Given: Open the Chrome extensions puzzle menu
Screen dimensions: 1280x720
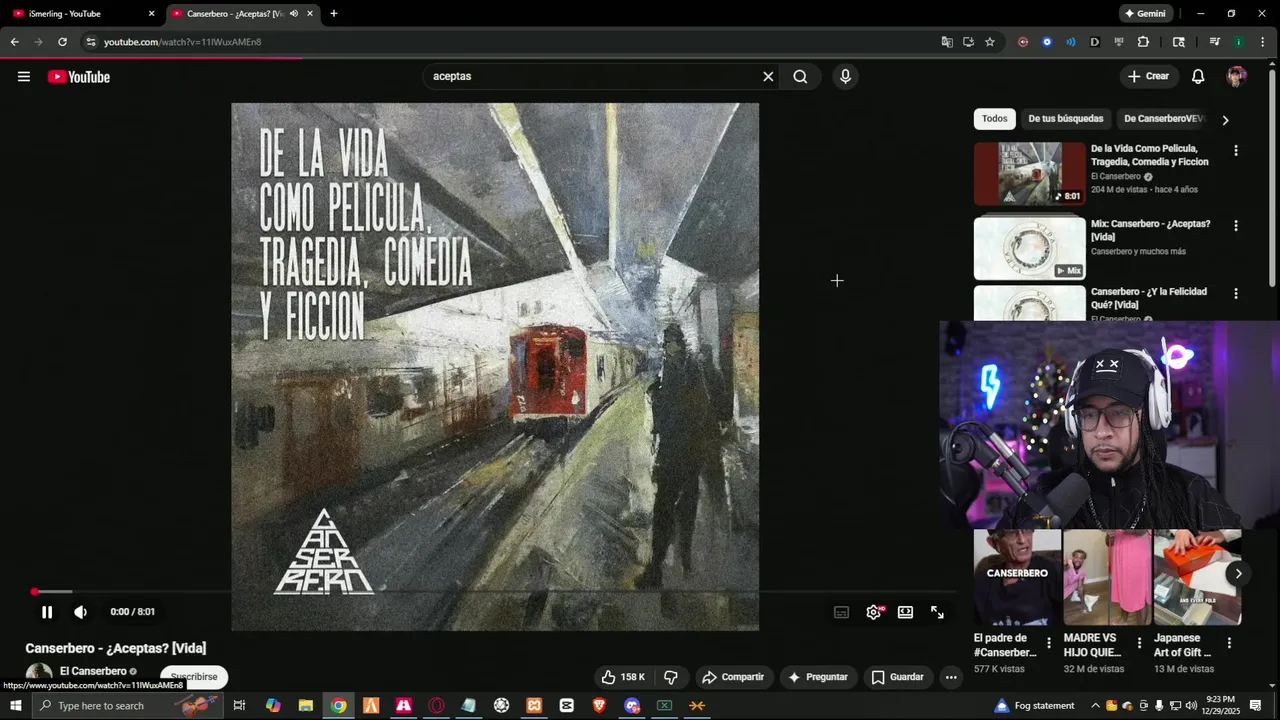Looking at the screenshot, I should pos(1143,42).
